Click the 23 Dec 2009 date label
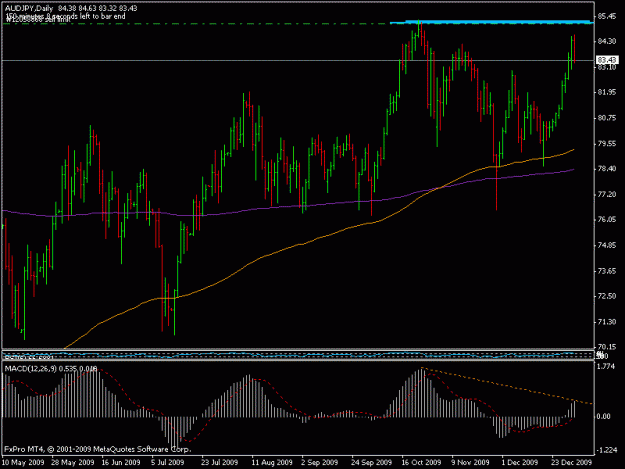The width and height of the screenshot is (625, 469). [x=572, y=463]
